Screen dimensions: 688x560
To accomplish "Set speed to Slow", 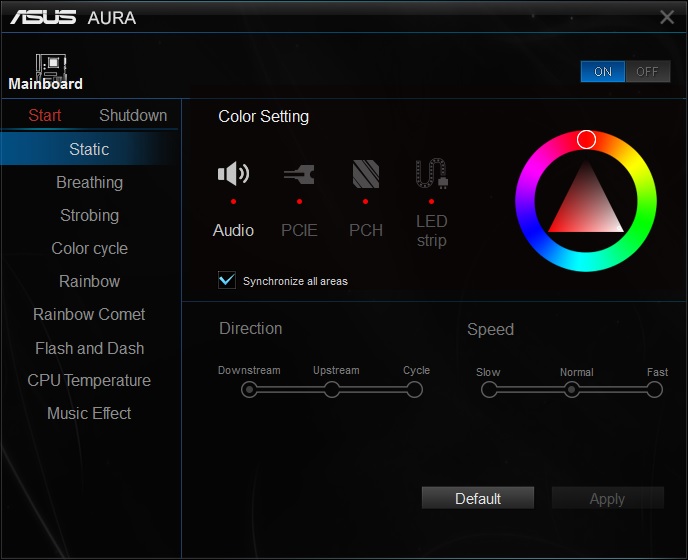I will click(x=489, y=390).
